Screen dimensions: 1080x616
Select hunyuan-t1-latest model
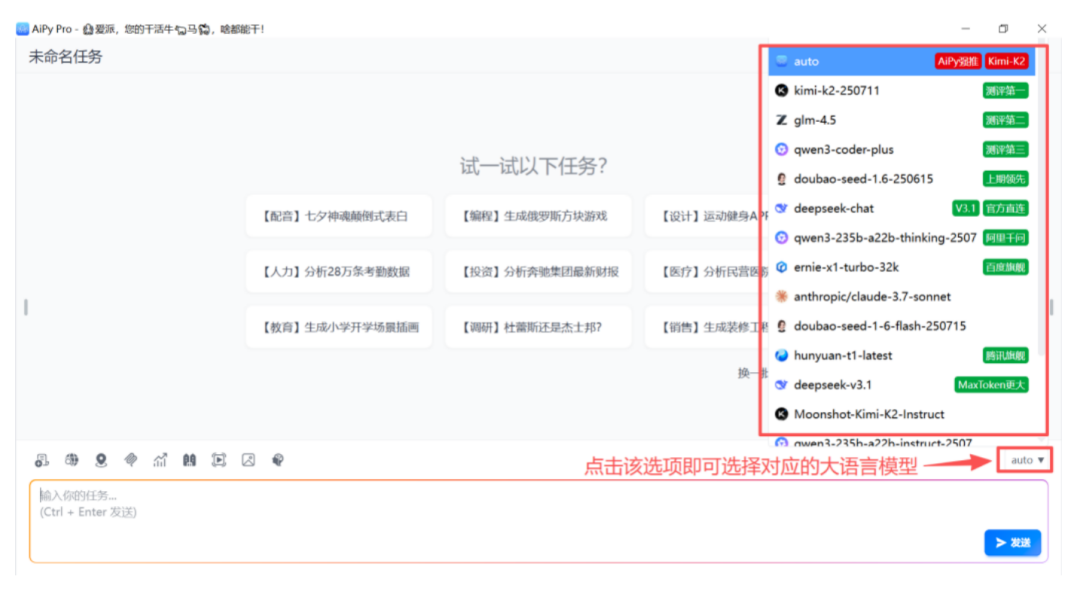[x=902, y=356]
